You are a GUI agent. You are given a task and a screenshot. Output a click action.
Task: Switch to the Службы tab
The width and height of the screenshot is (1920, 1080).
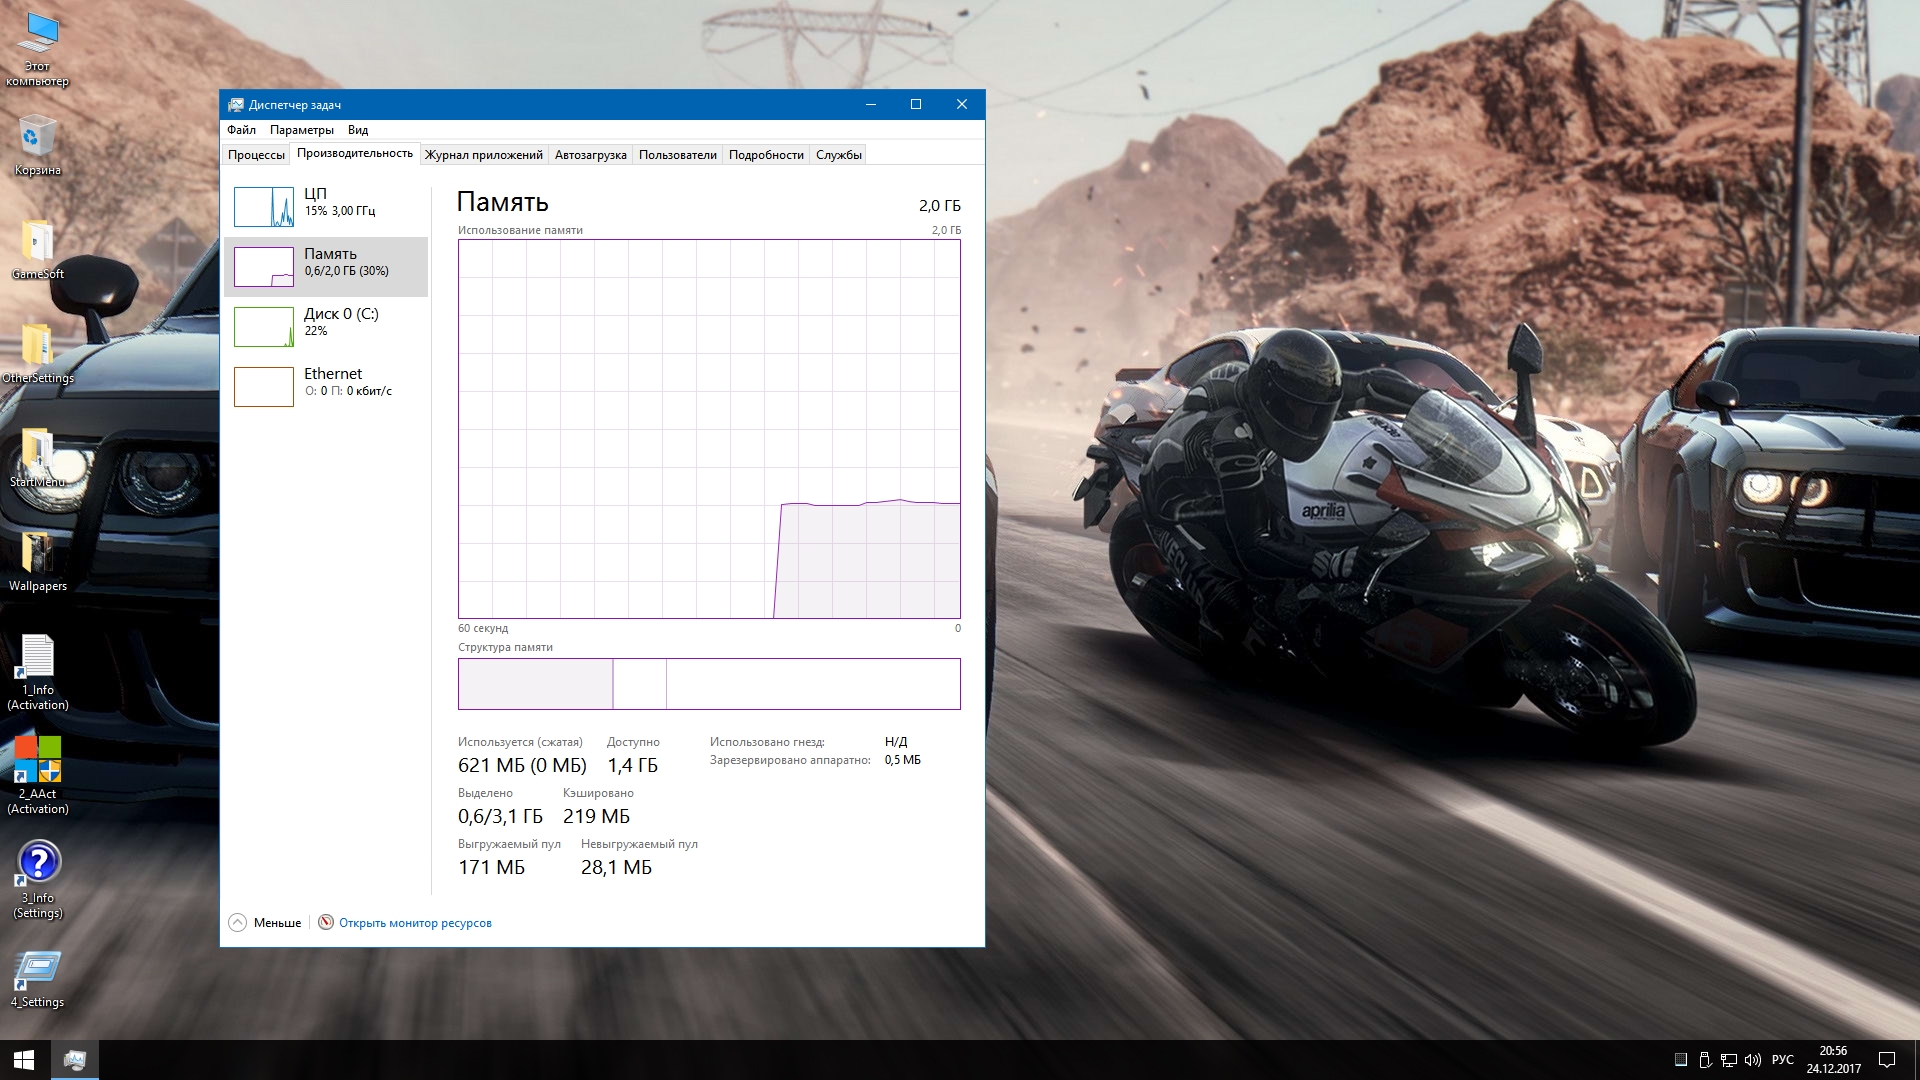point(838,155)
